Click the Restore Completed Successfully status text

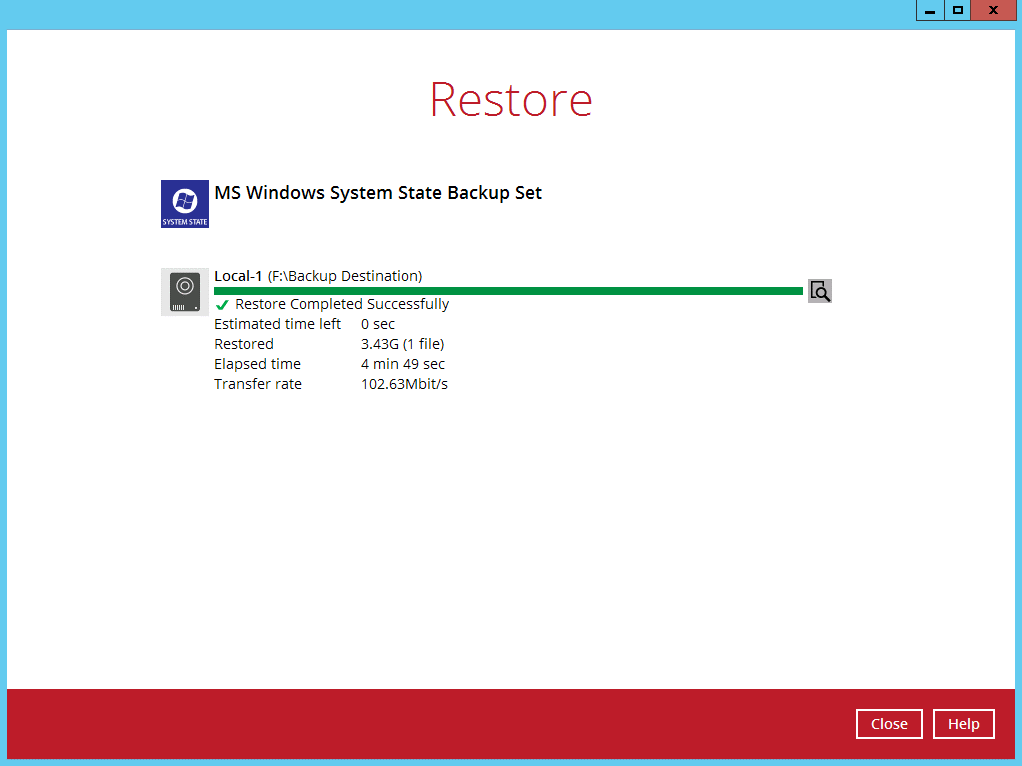click(342, 304)
